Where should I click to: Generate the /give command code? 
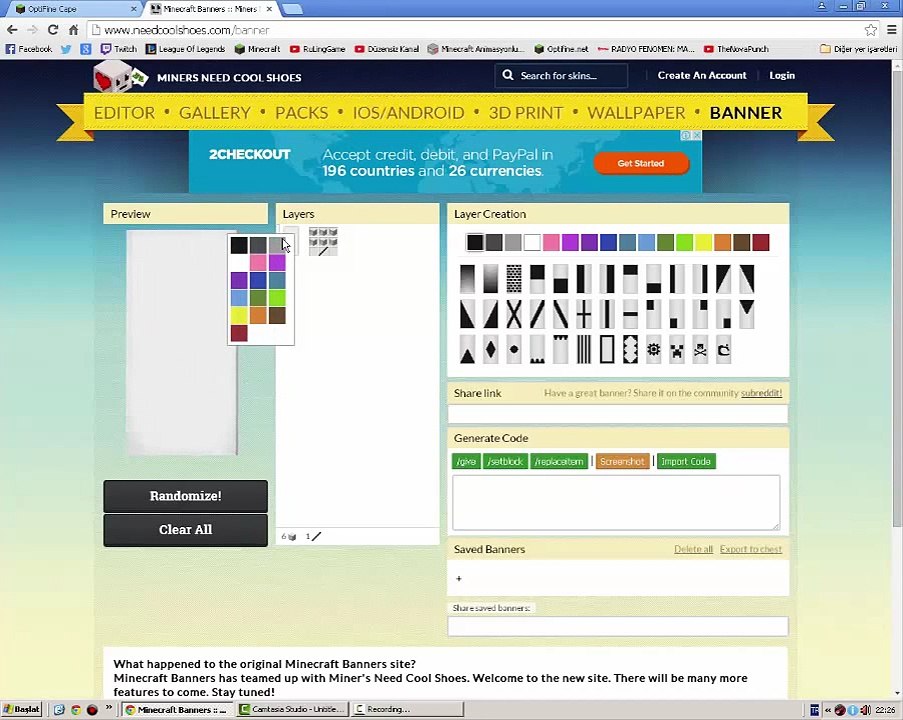tap(466, 461)
